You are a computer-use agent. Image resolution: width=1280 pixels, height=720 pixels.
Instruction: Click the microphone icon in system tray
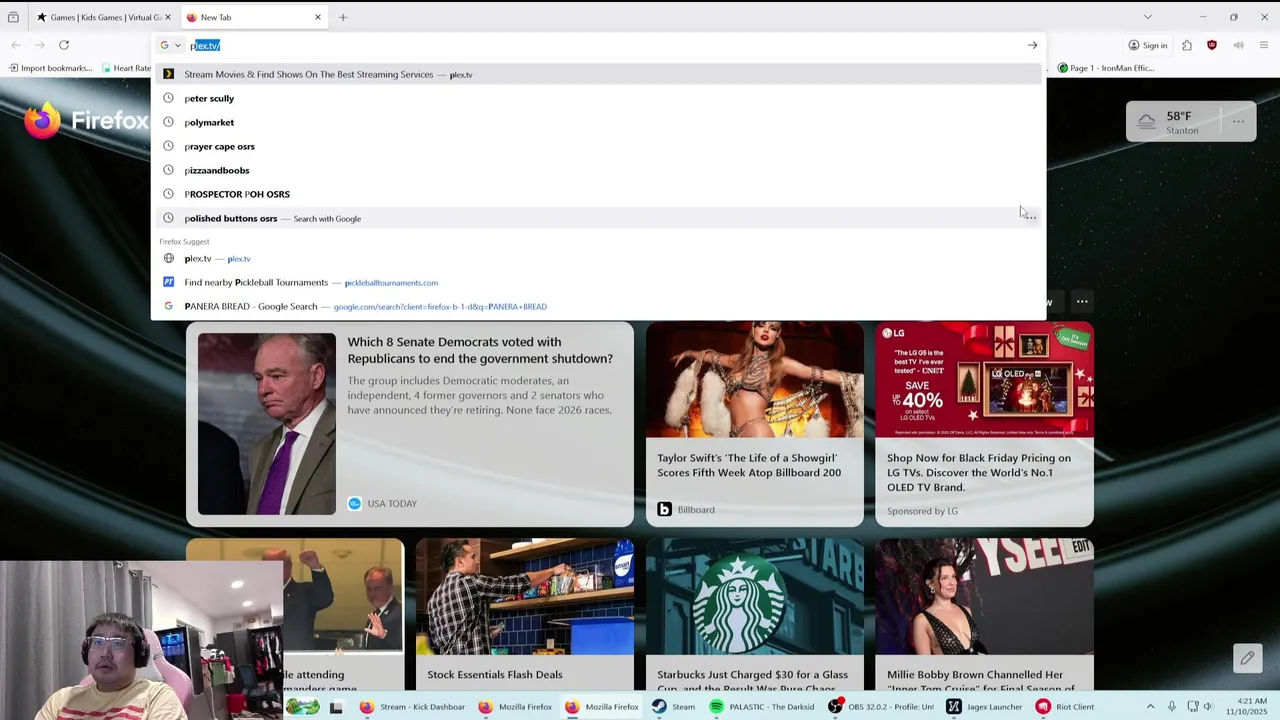(1172, 707)
